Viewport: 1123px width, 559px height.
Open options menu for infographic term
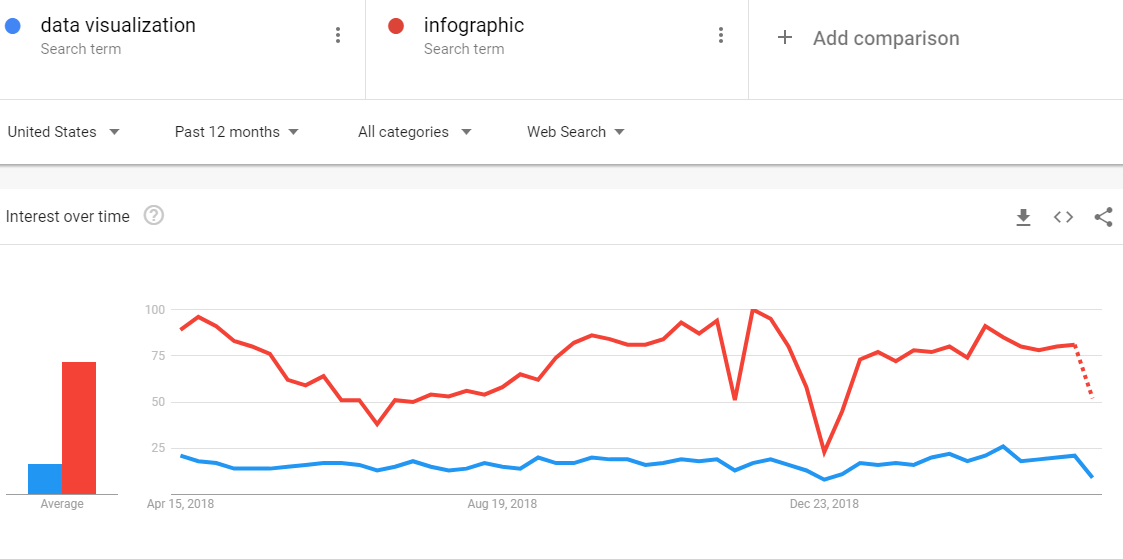(x=721, y=35)
